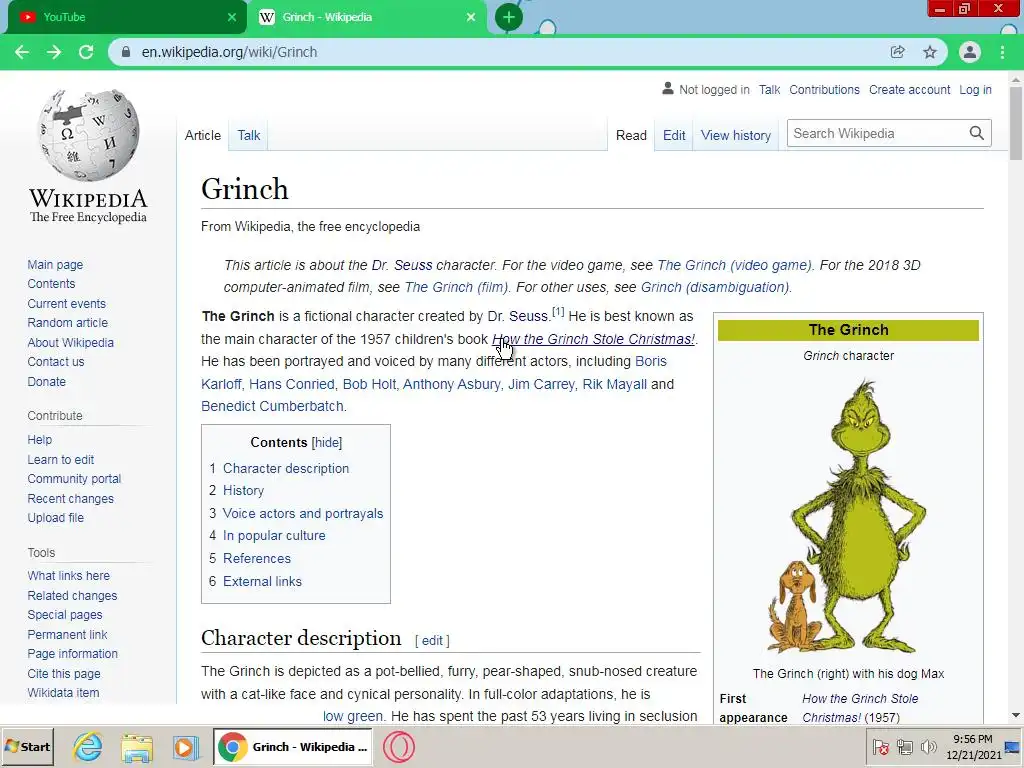Click the taskbar clock showing 9:56 PM
Image resolution: width=1024 pixels, height=768 pixels.
click(973, 746)
